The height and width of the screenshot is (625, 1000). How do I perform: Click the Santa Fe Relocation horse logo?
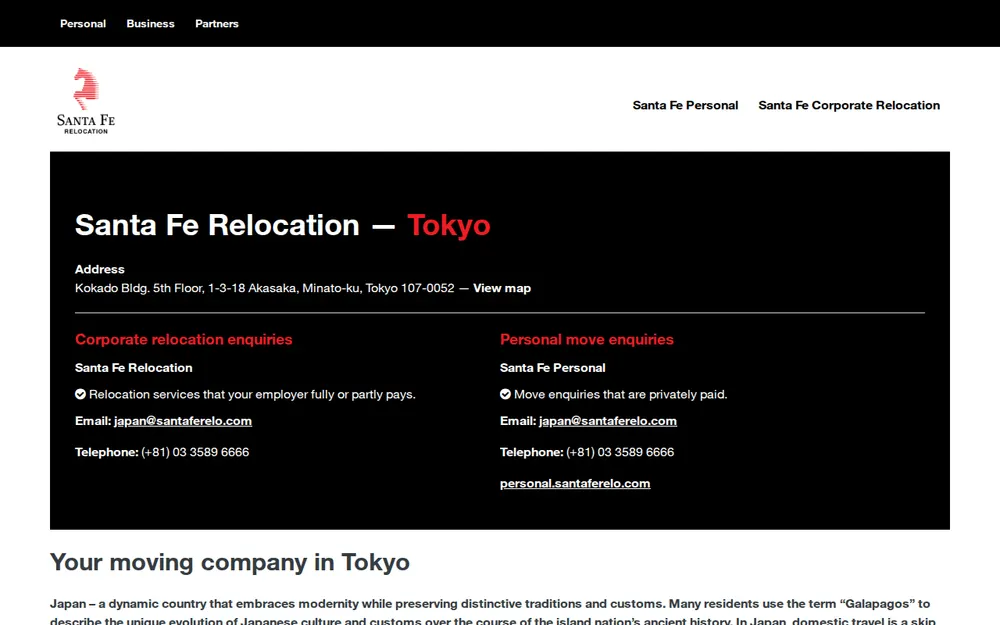tap(86, 101)
